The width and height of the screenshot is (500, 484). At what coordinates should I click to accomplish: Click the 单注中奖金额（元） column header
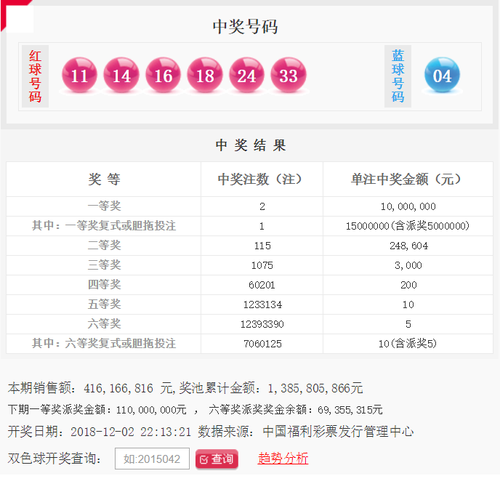[x=408, y=179]
